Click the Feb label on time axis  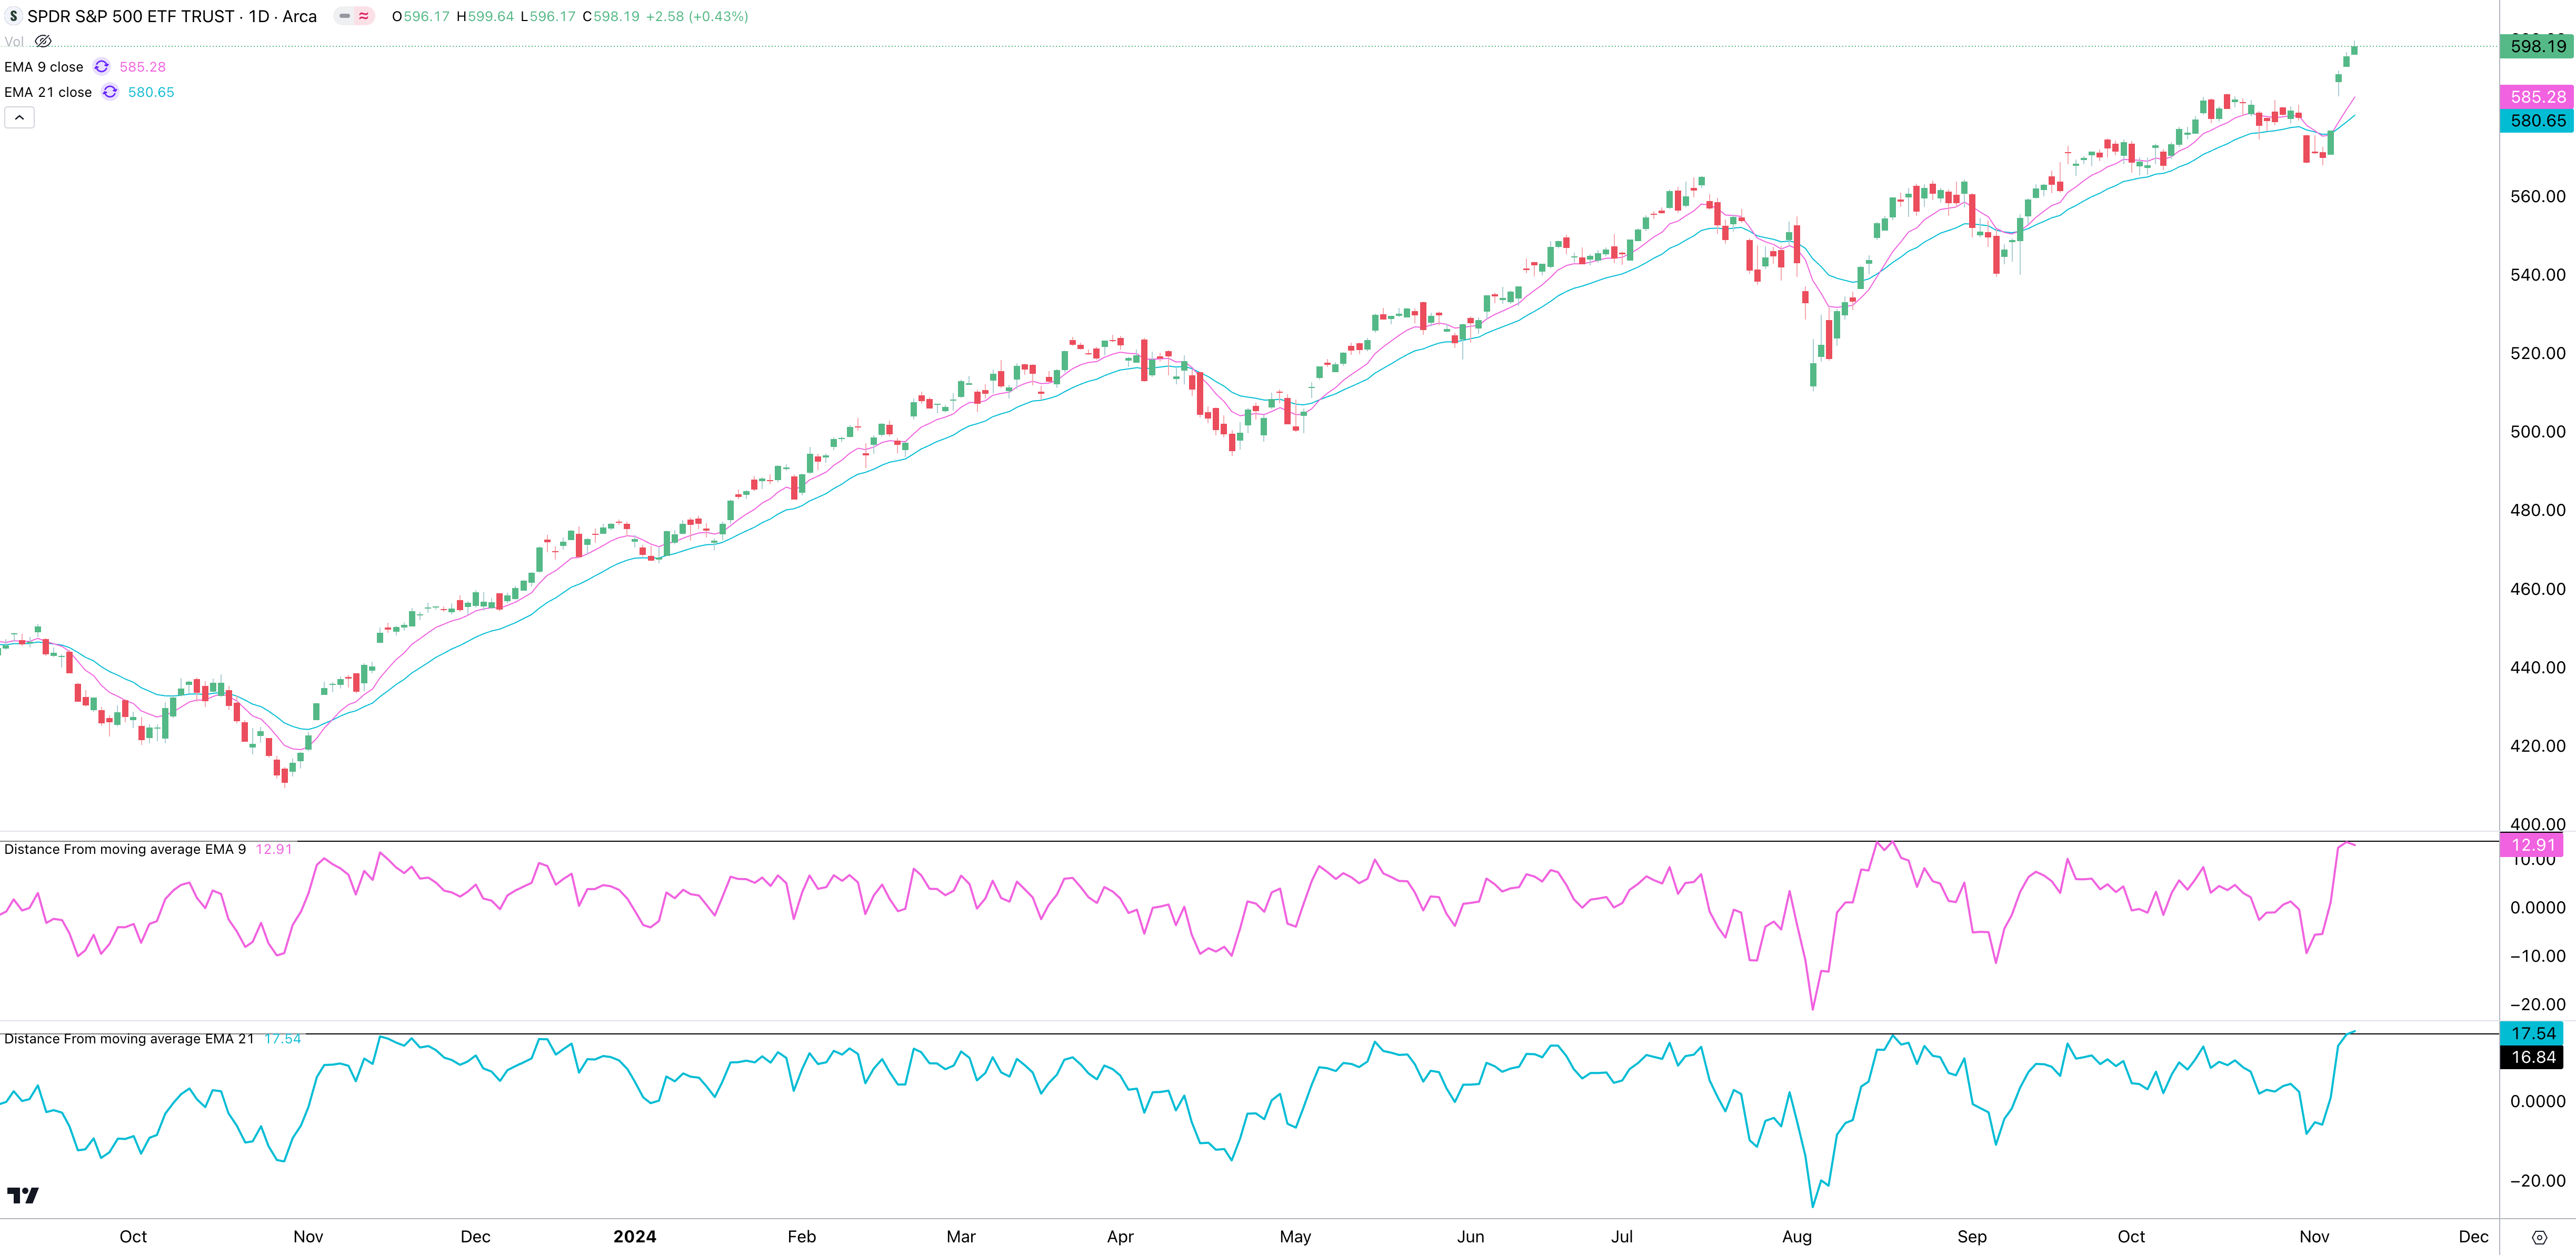tap(802, 1236)
